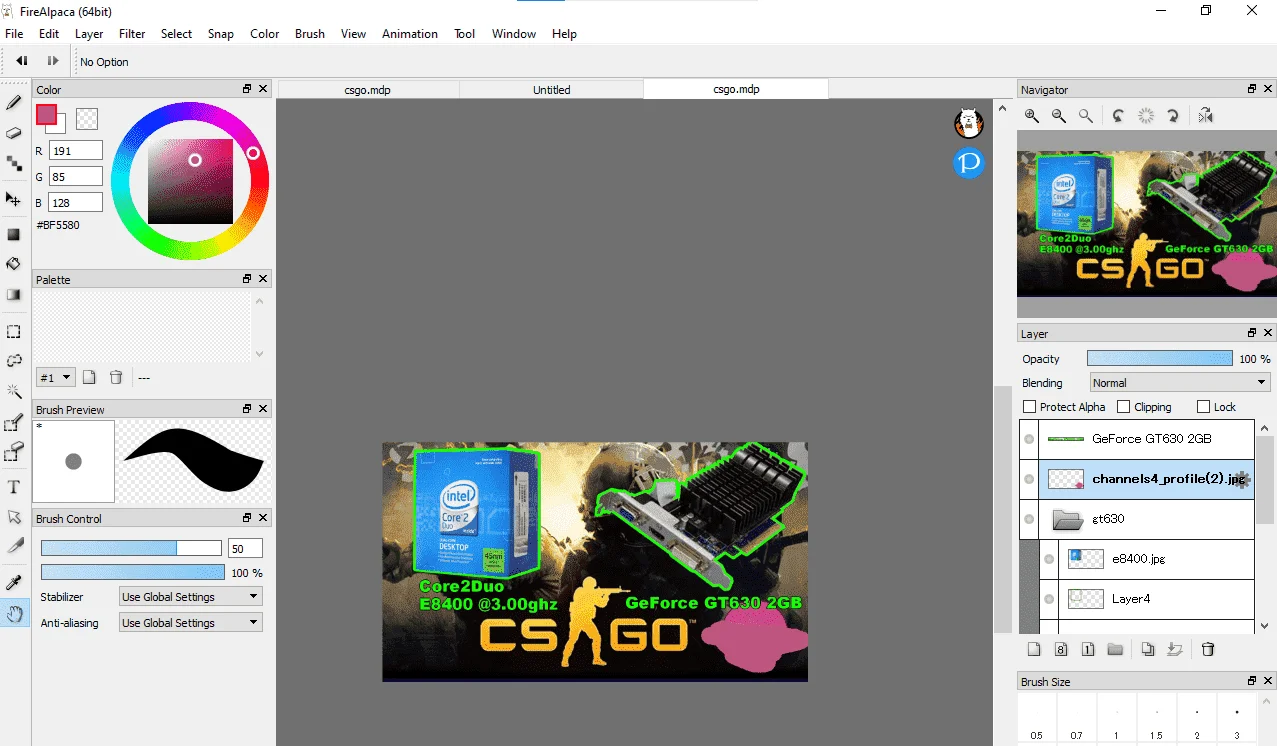Select the Text tool
1277x746 pixels.
14,487
